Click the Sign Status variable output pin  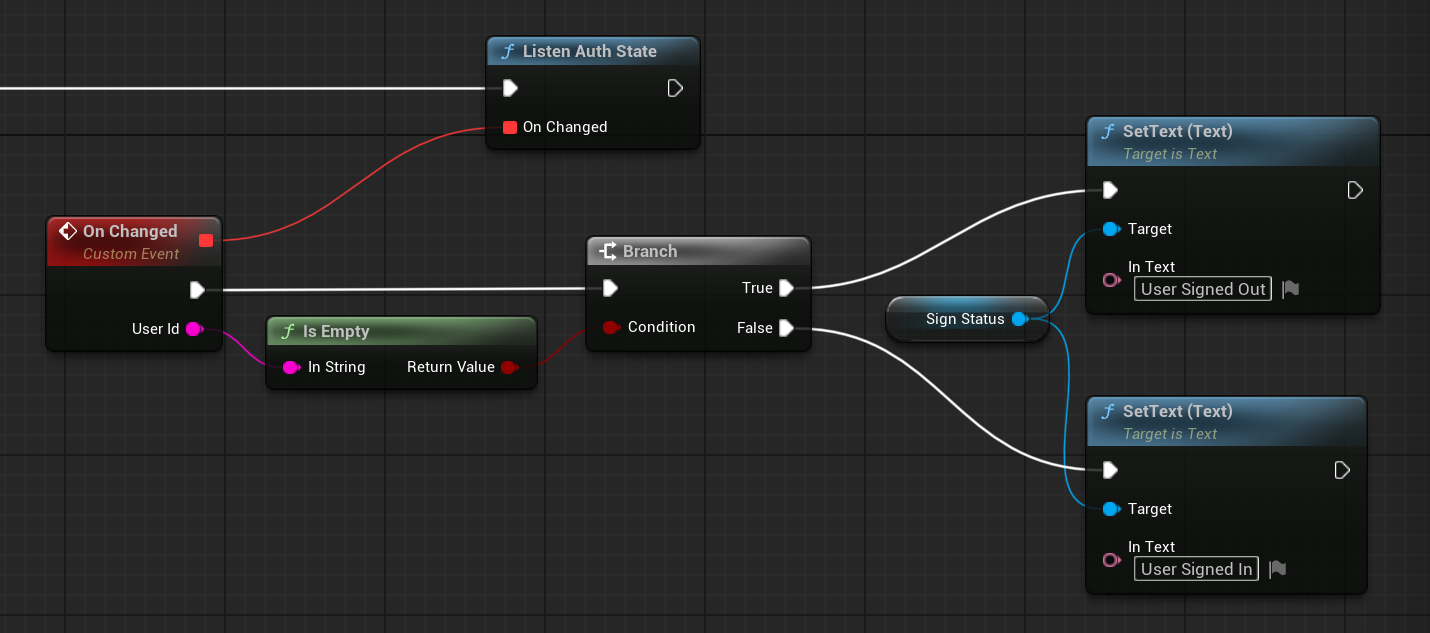point(1019,319)
